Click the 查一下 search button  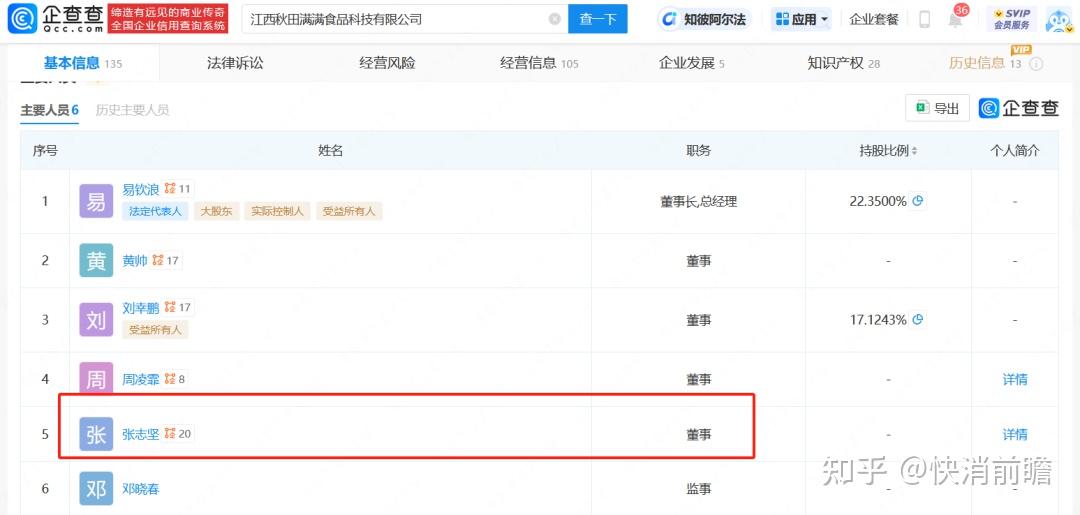coord(597,19)
